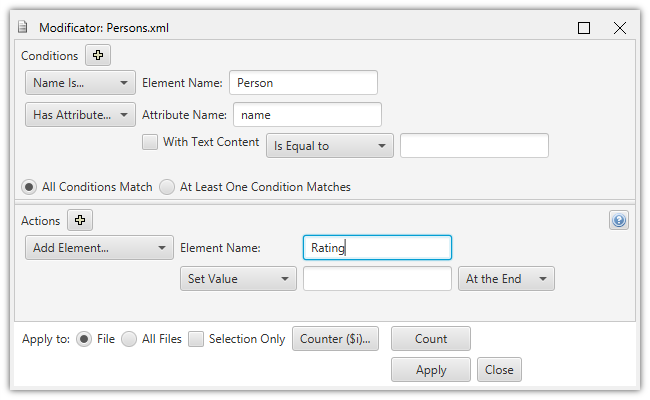Insert counter via Counter ($i)... button
Screen dimensions: 650x400
pos(336,339)
